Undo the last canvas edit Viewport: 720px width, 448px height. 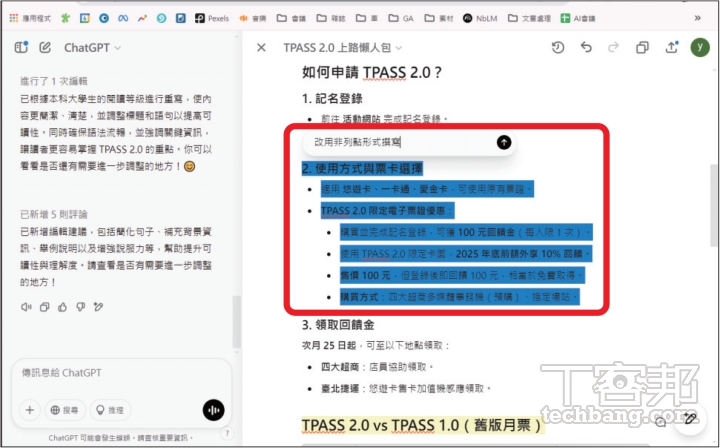coord(586,47)
